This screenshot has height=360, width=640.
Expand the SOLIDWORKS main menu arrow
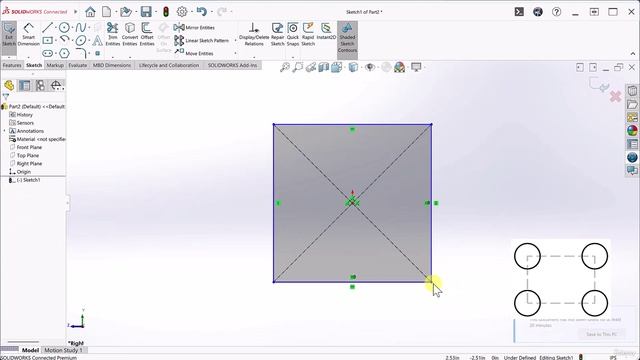coord(76,12)
